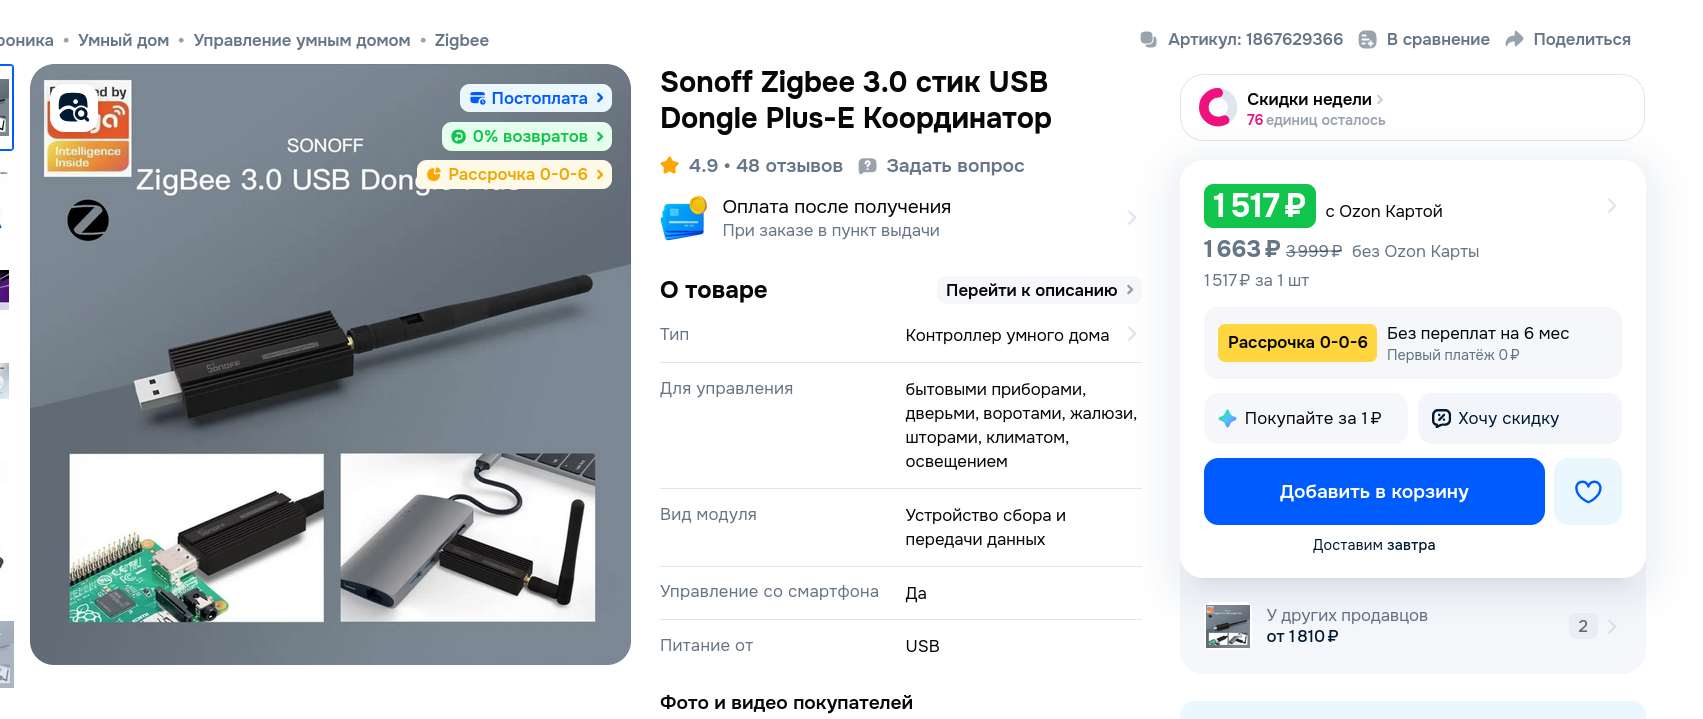Select main product image of Sonoff dongle
Screen dimensions: 1703x719
click(x=330, y=364)
